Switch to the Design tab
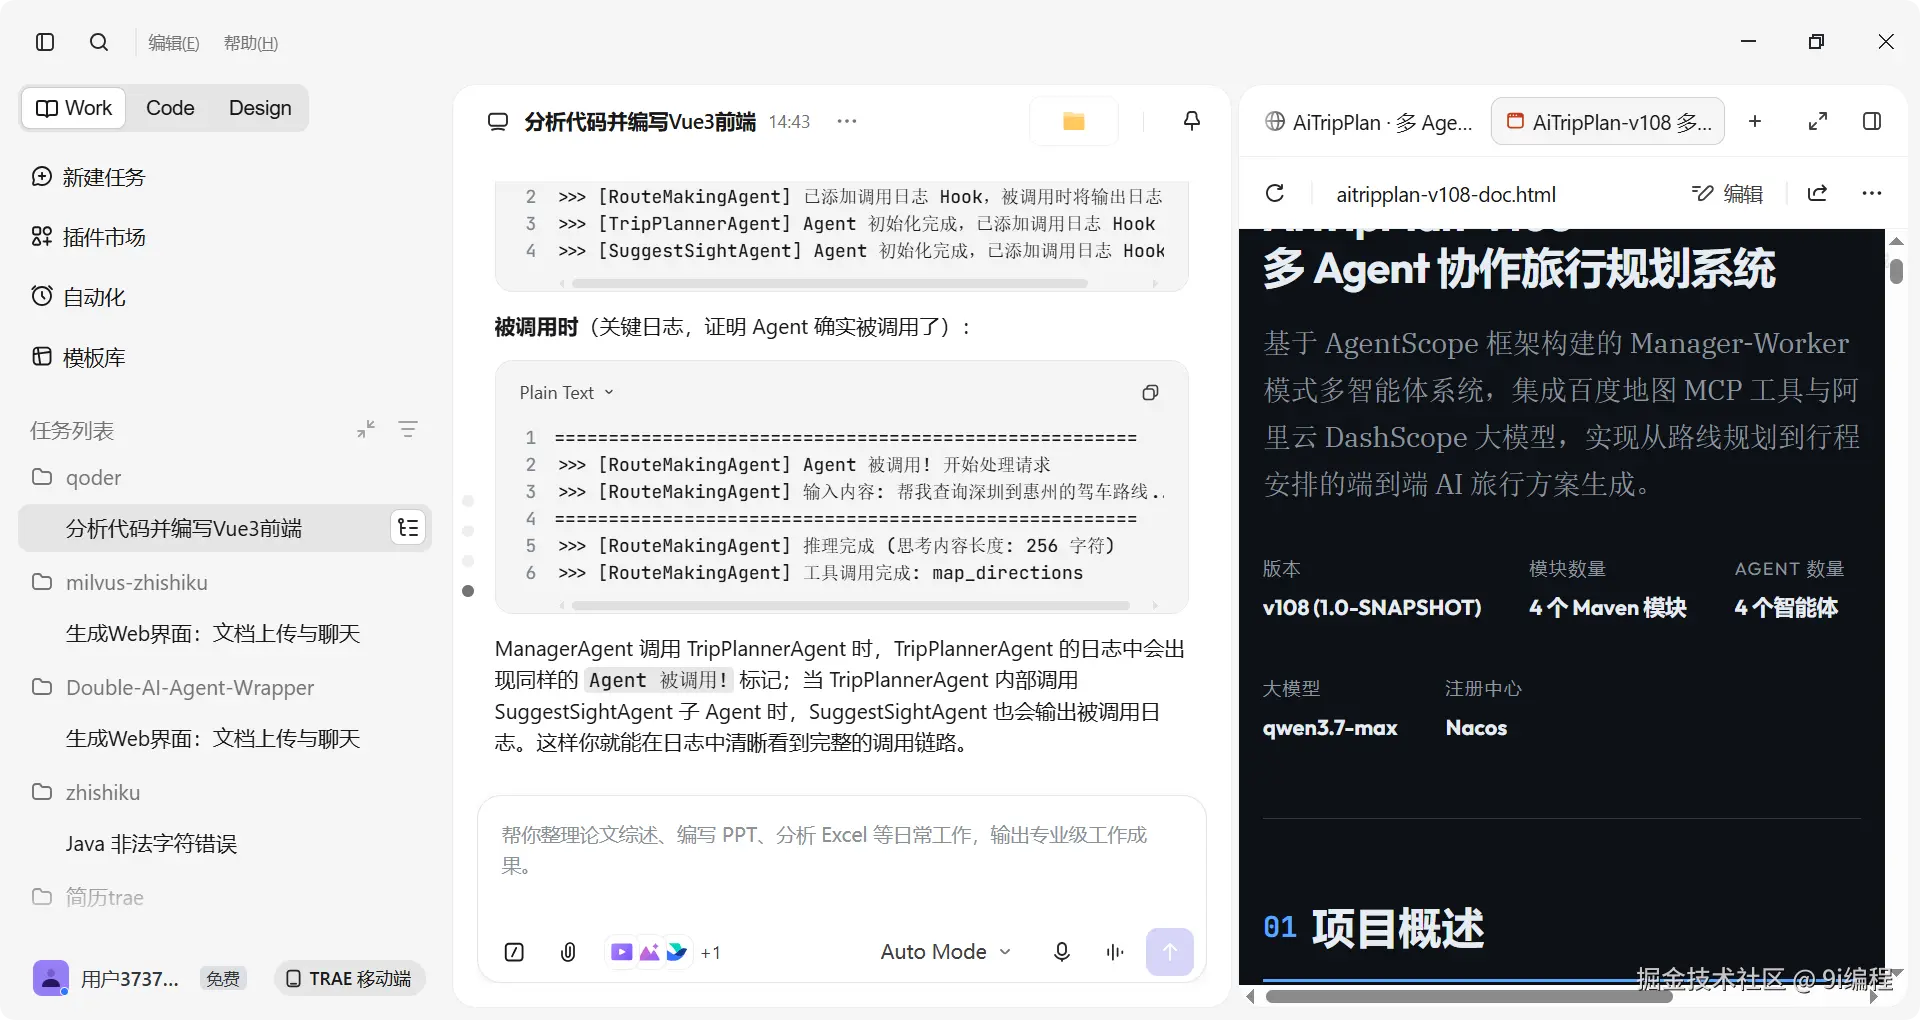This screenshot has width=1920, height=1020. pyautogui.click(x=260, y=108)
